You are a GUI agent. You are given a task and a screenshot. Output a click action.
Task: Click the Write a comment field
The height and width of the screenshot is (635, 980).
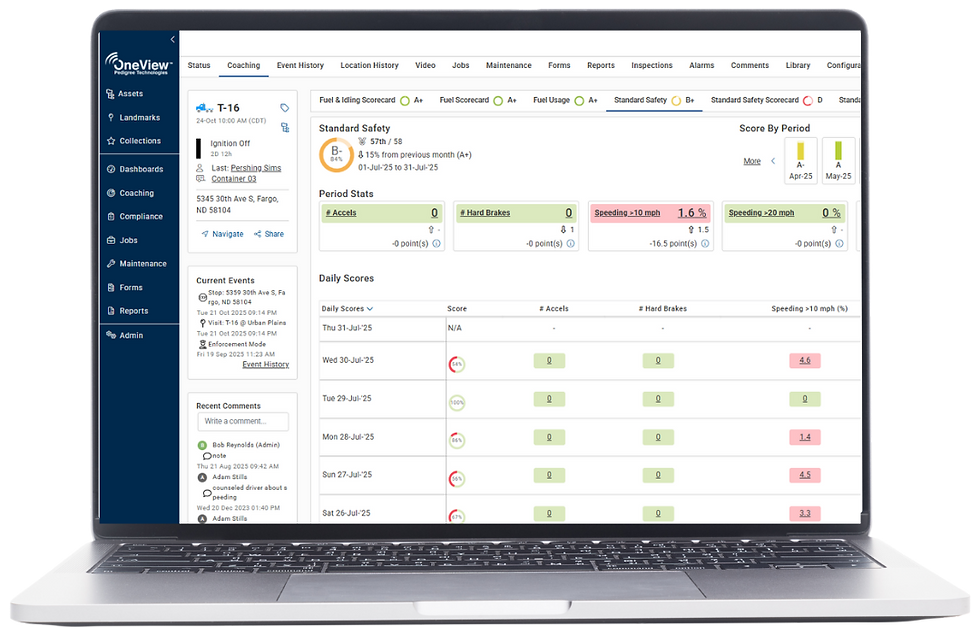[x=242, y=421]
